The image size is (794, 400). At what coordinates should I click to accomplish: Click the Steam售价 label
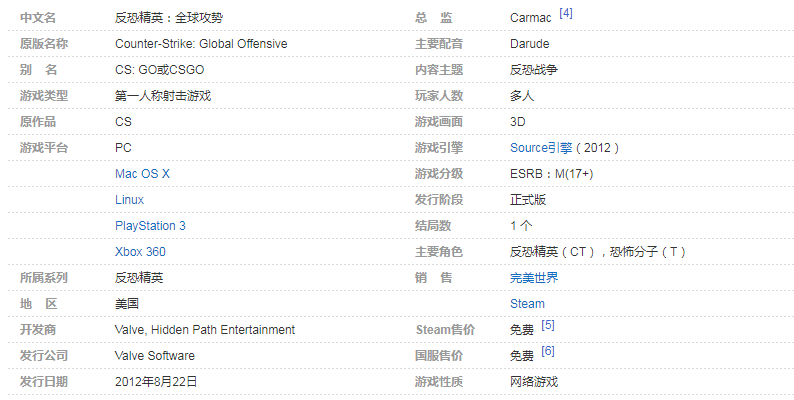pos(445,330)
